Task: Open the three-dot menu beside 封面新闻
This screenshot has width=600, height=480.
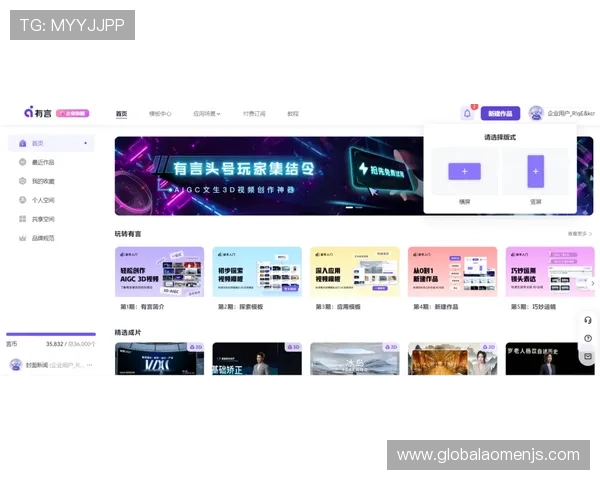Action: [x=90, y=365]
